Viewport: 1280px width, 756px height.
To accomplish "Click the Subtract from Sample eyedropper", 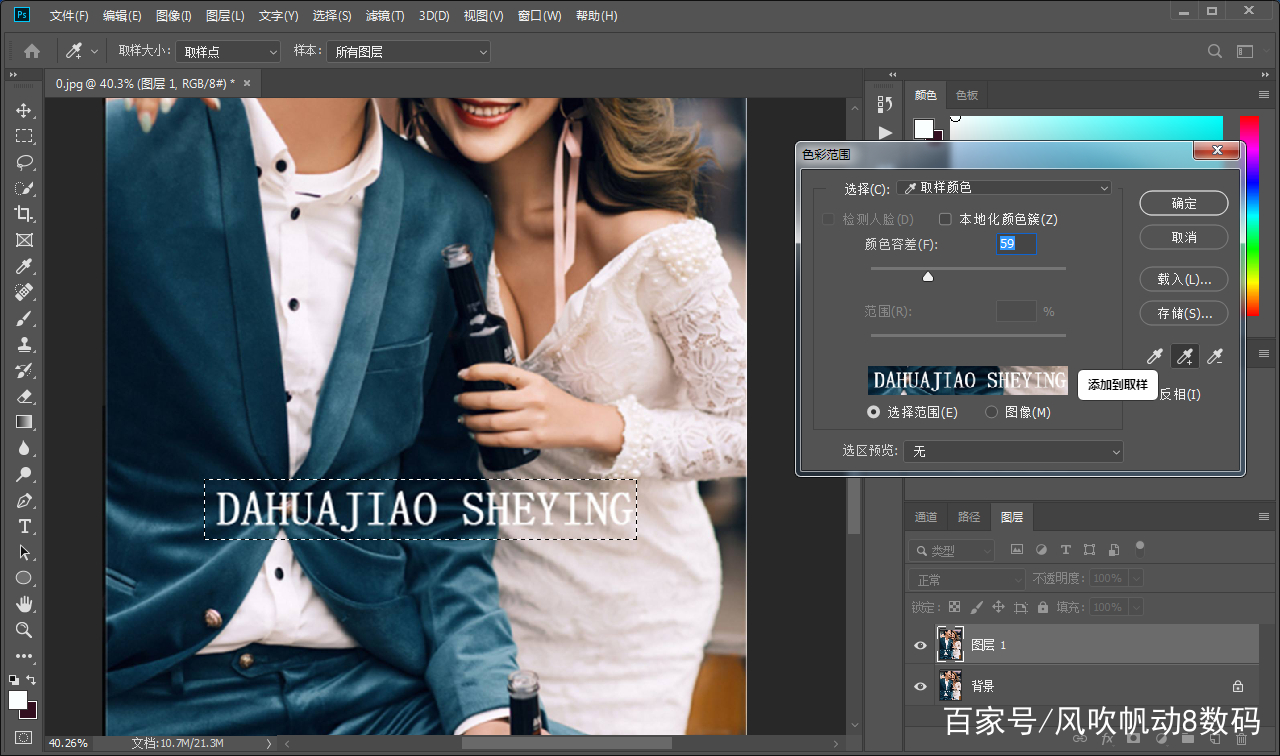I will tap(1214, 356).
